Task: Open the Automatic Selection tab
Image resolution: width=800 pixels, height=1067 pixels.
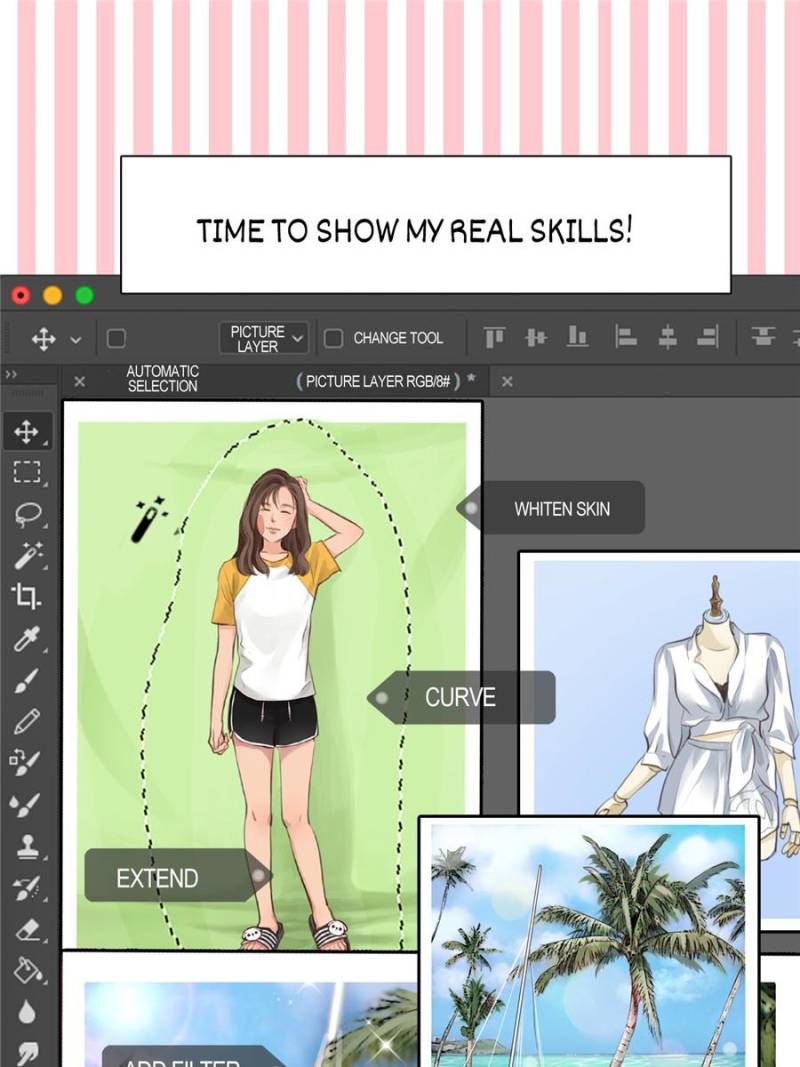Action: pos(162,379)
